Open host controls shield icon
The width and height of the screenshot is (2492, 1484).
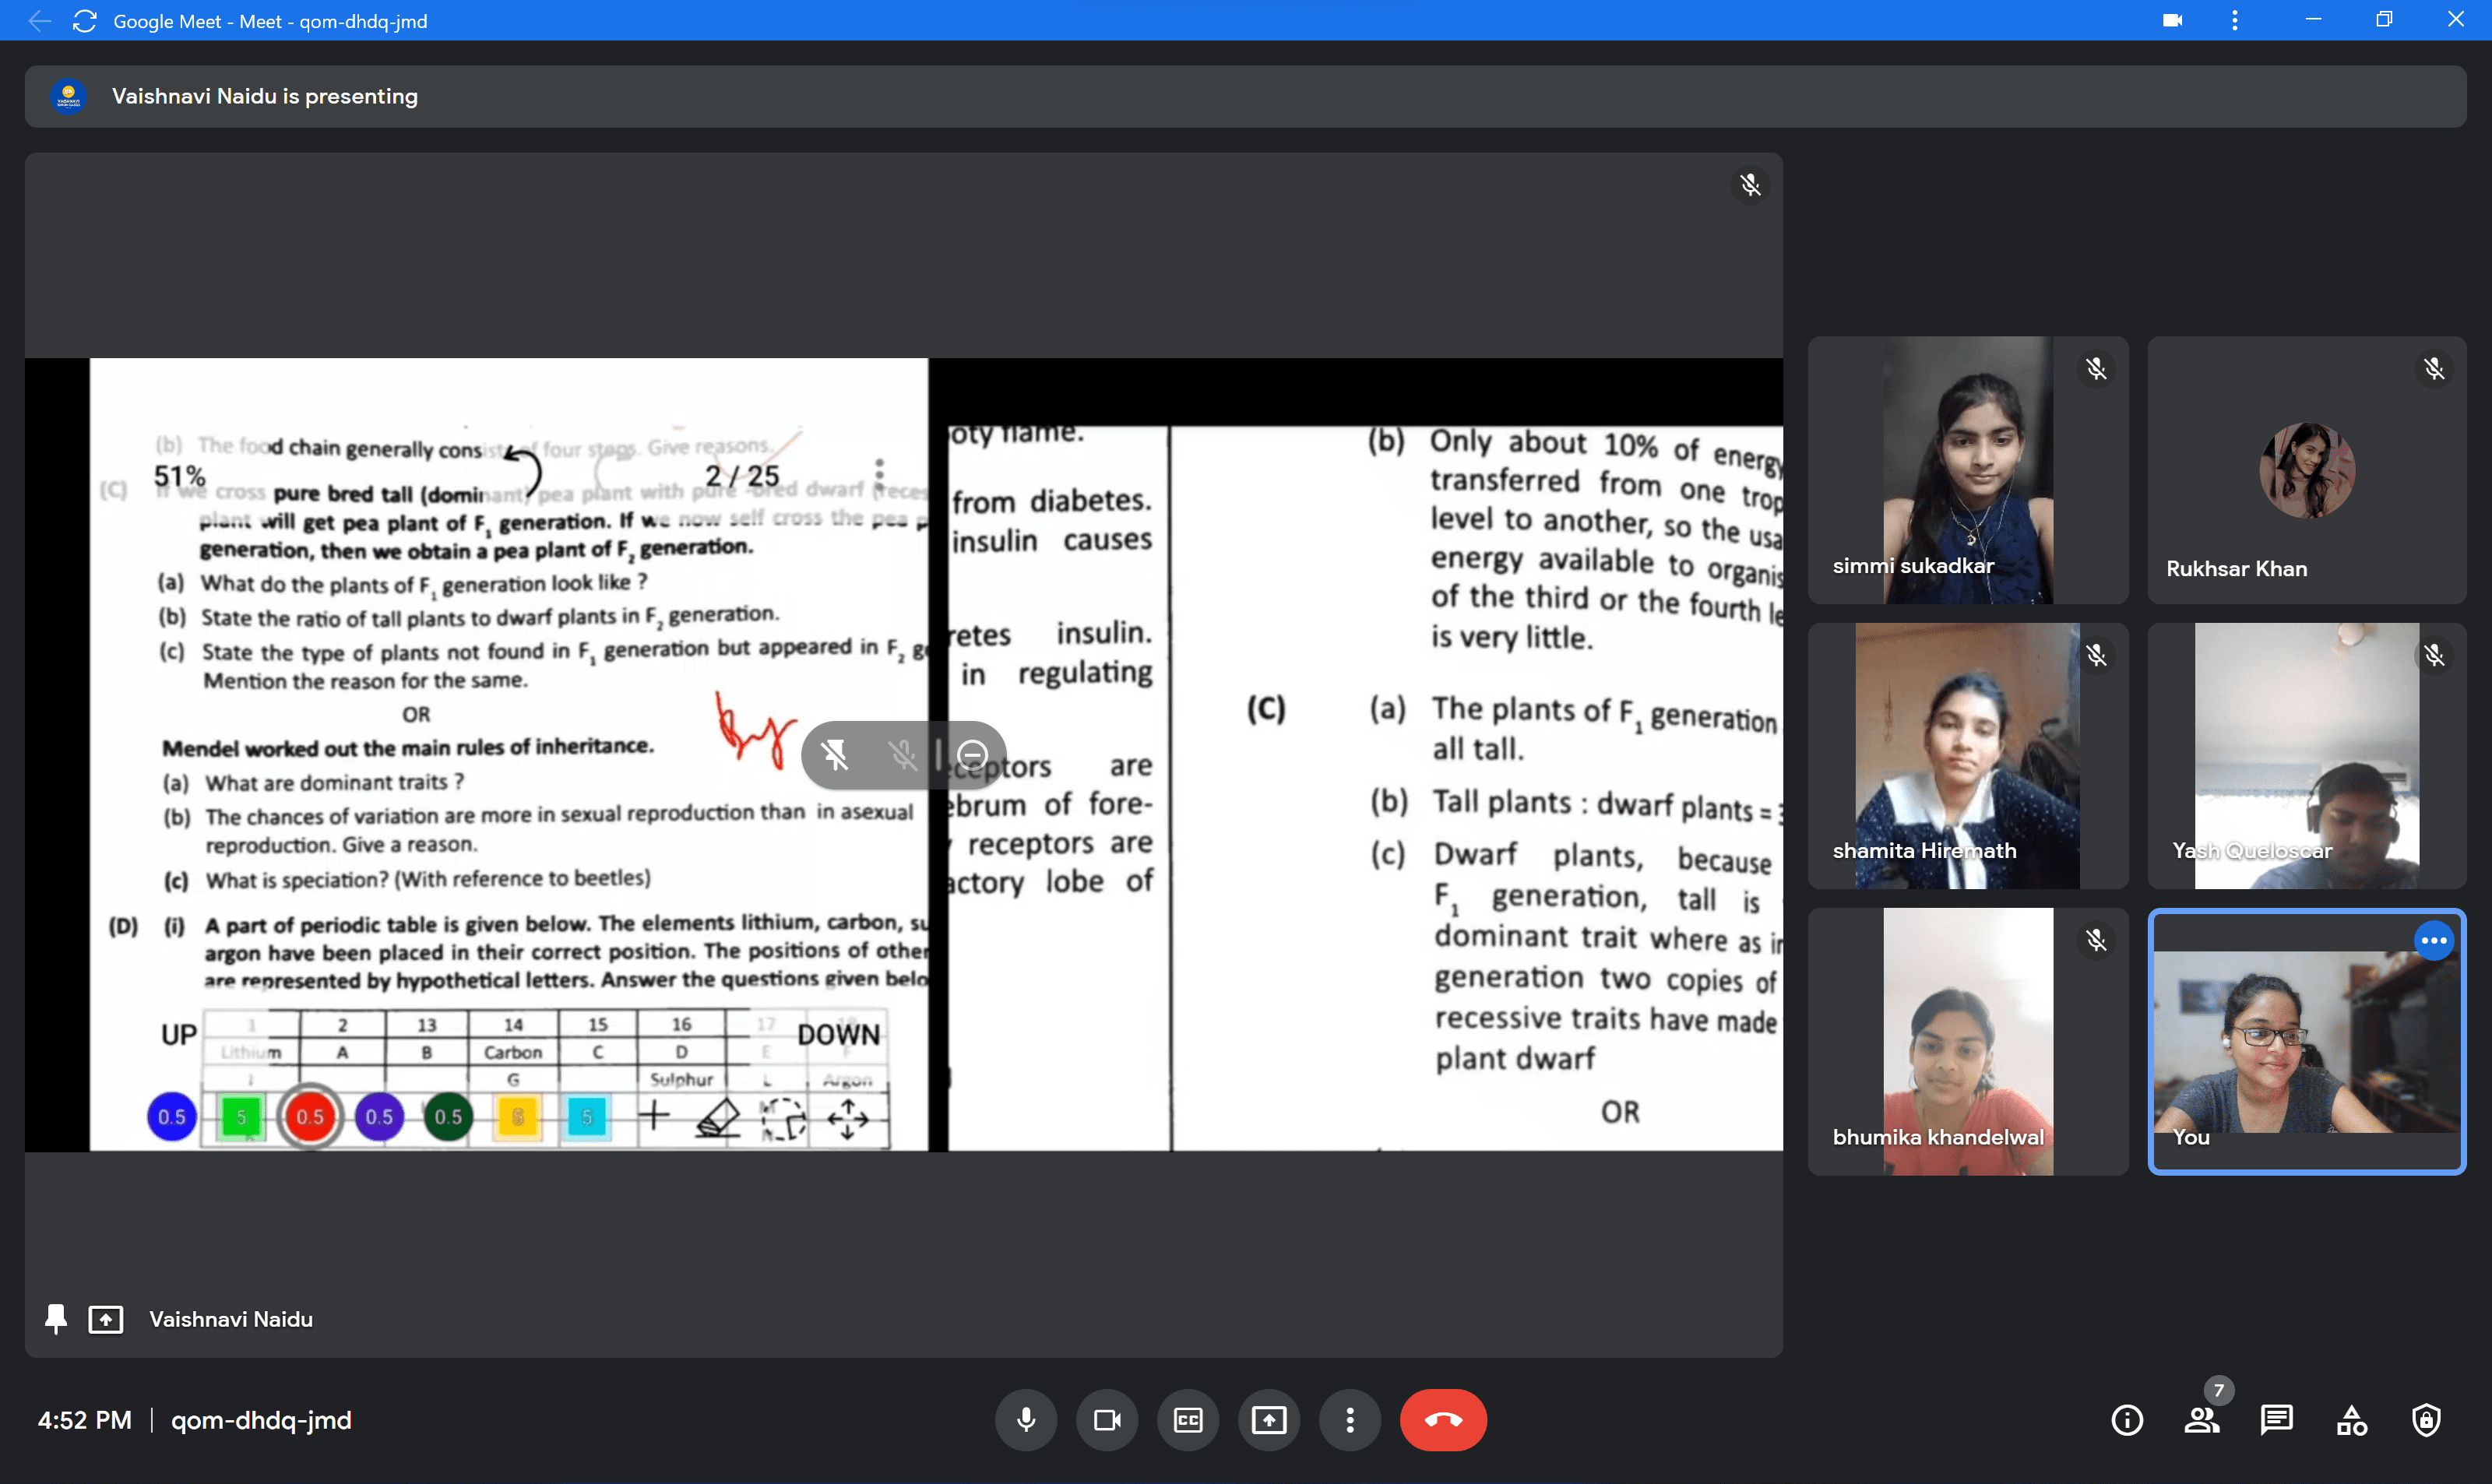[x=2426, y=1420]
